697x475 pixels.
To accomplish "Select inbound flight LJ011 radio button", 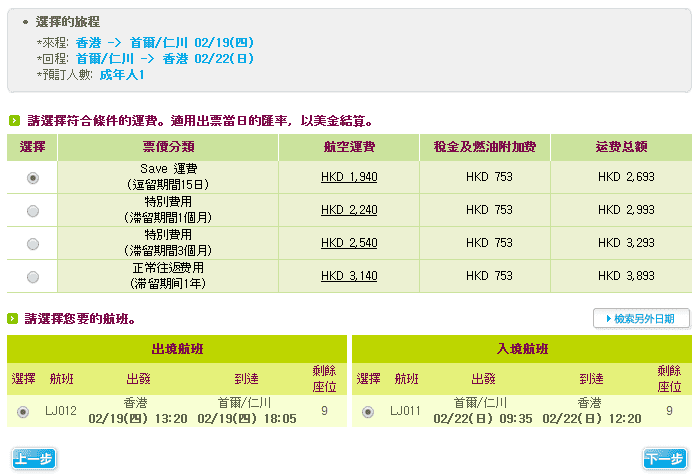I will 368,411.
